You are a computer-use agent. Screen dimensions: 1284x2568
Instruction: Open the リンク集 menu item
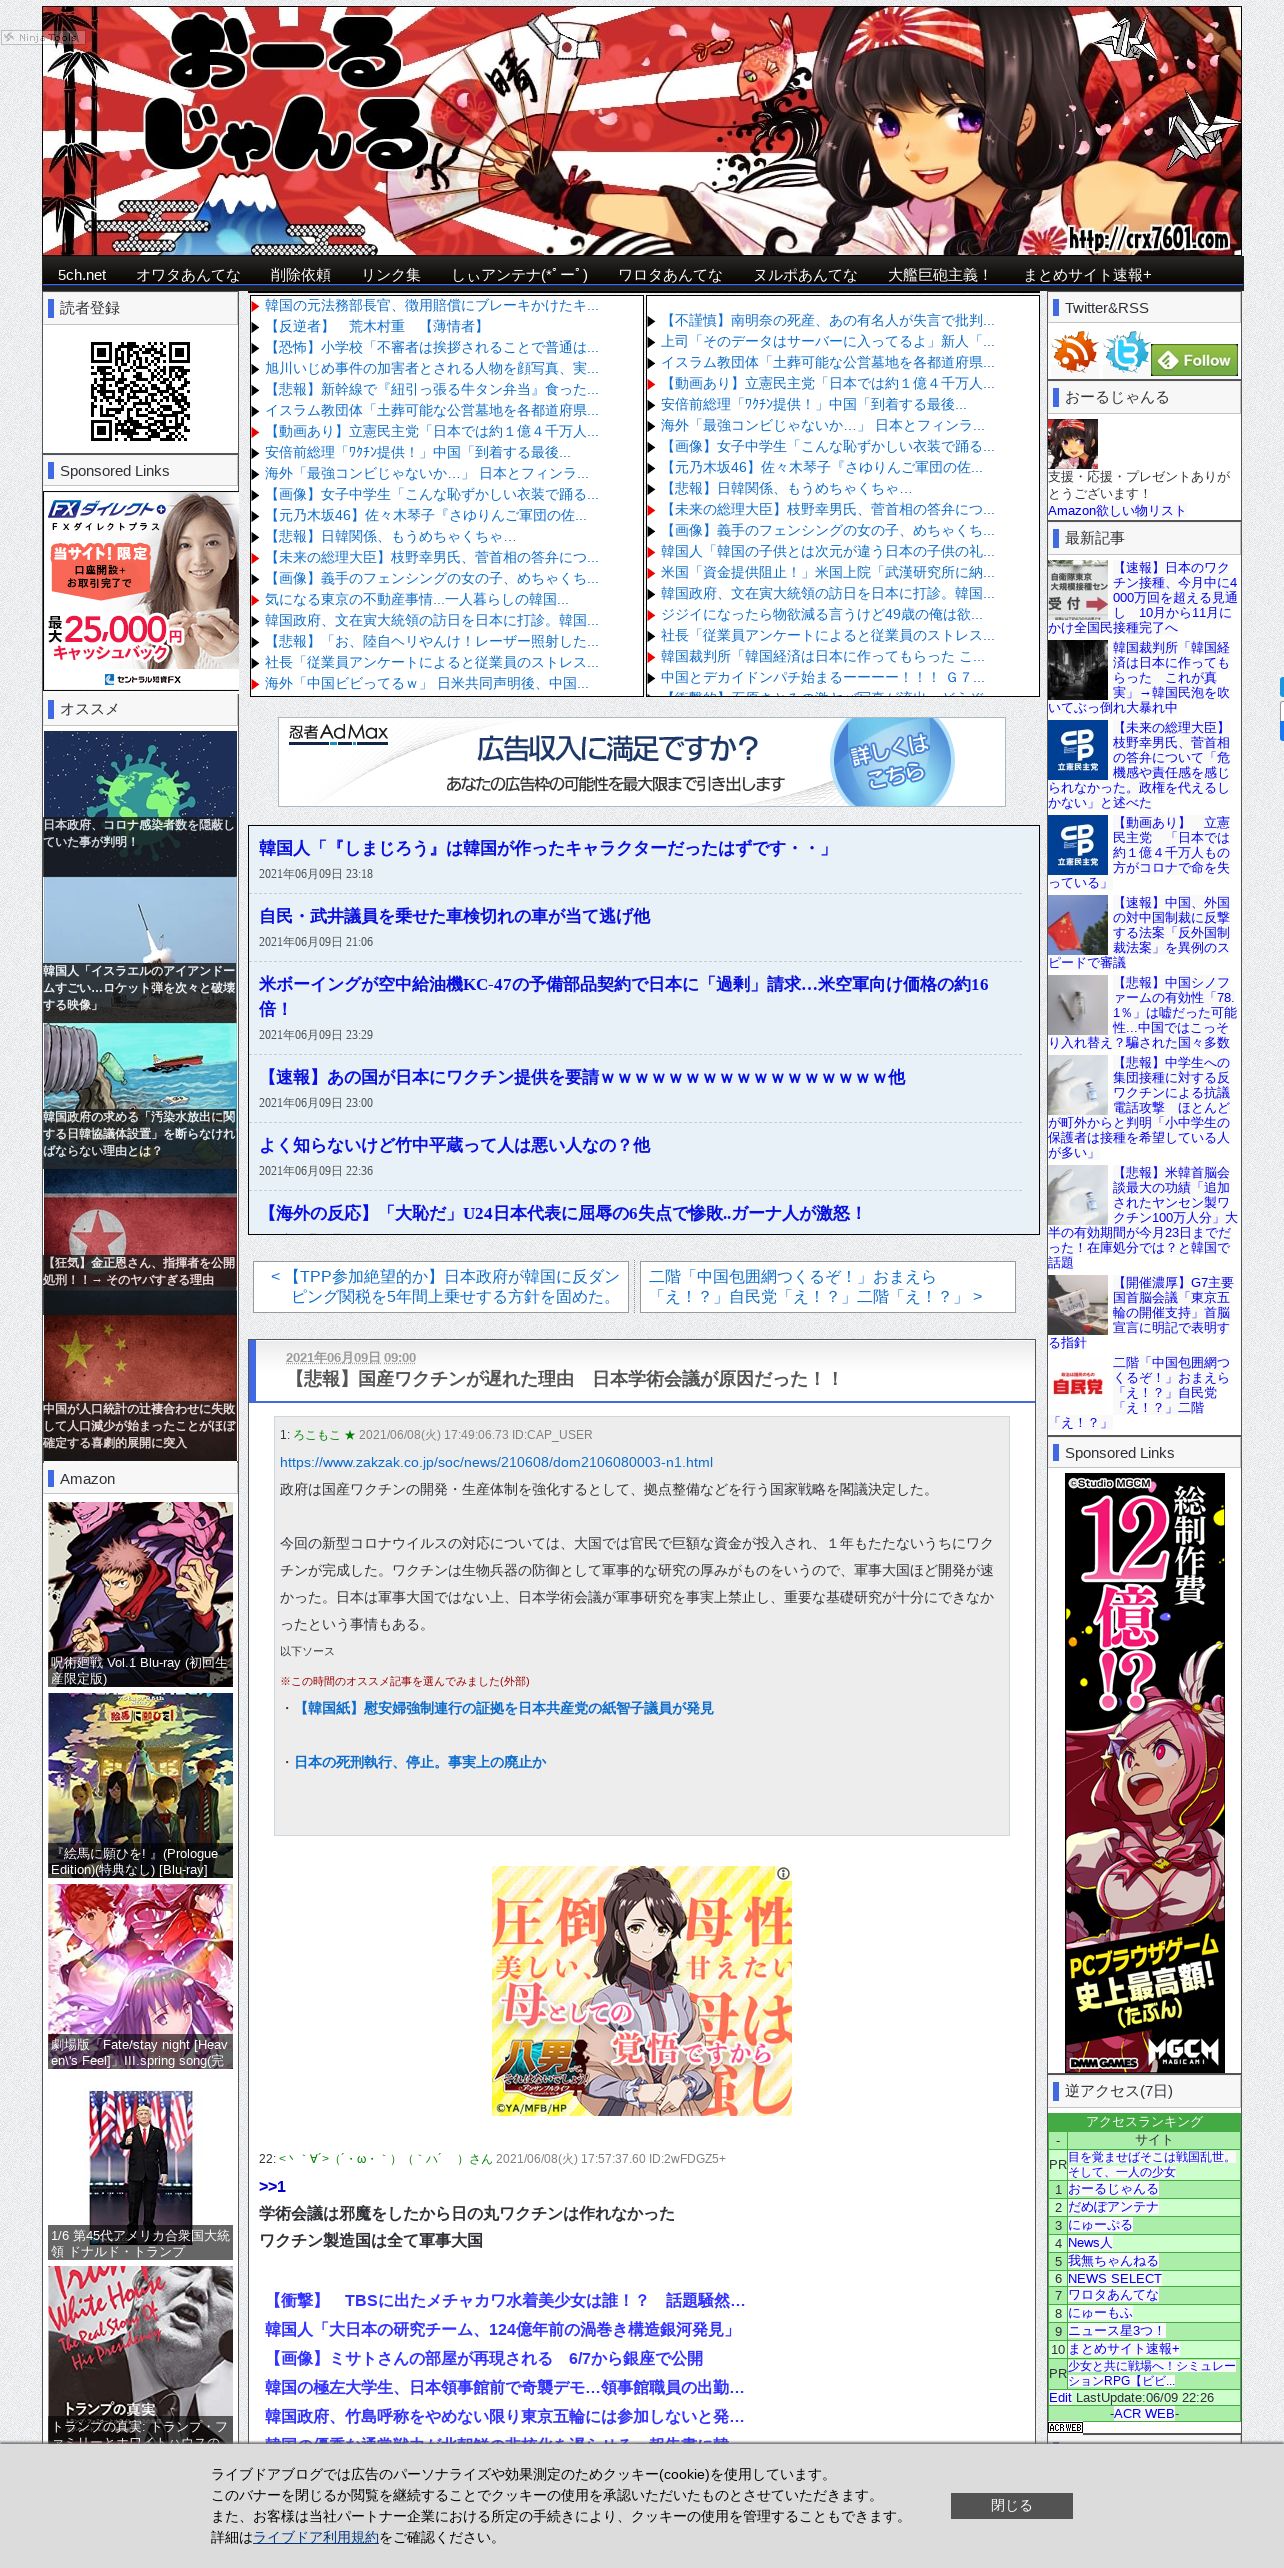click(x=391, y=275)
